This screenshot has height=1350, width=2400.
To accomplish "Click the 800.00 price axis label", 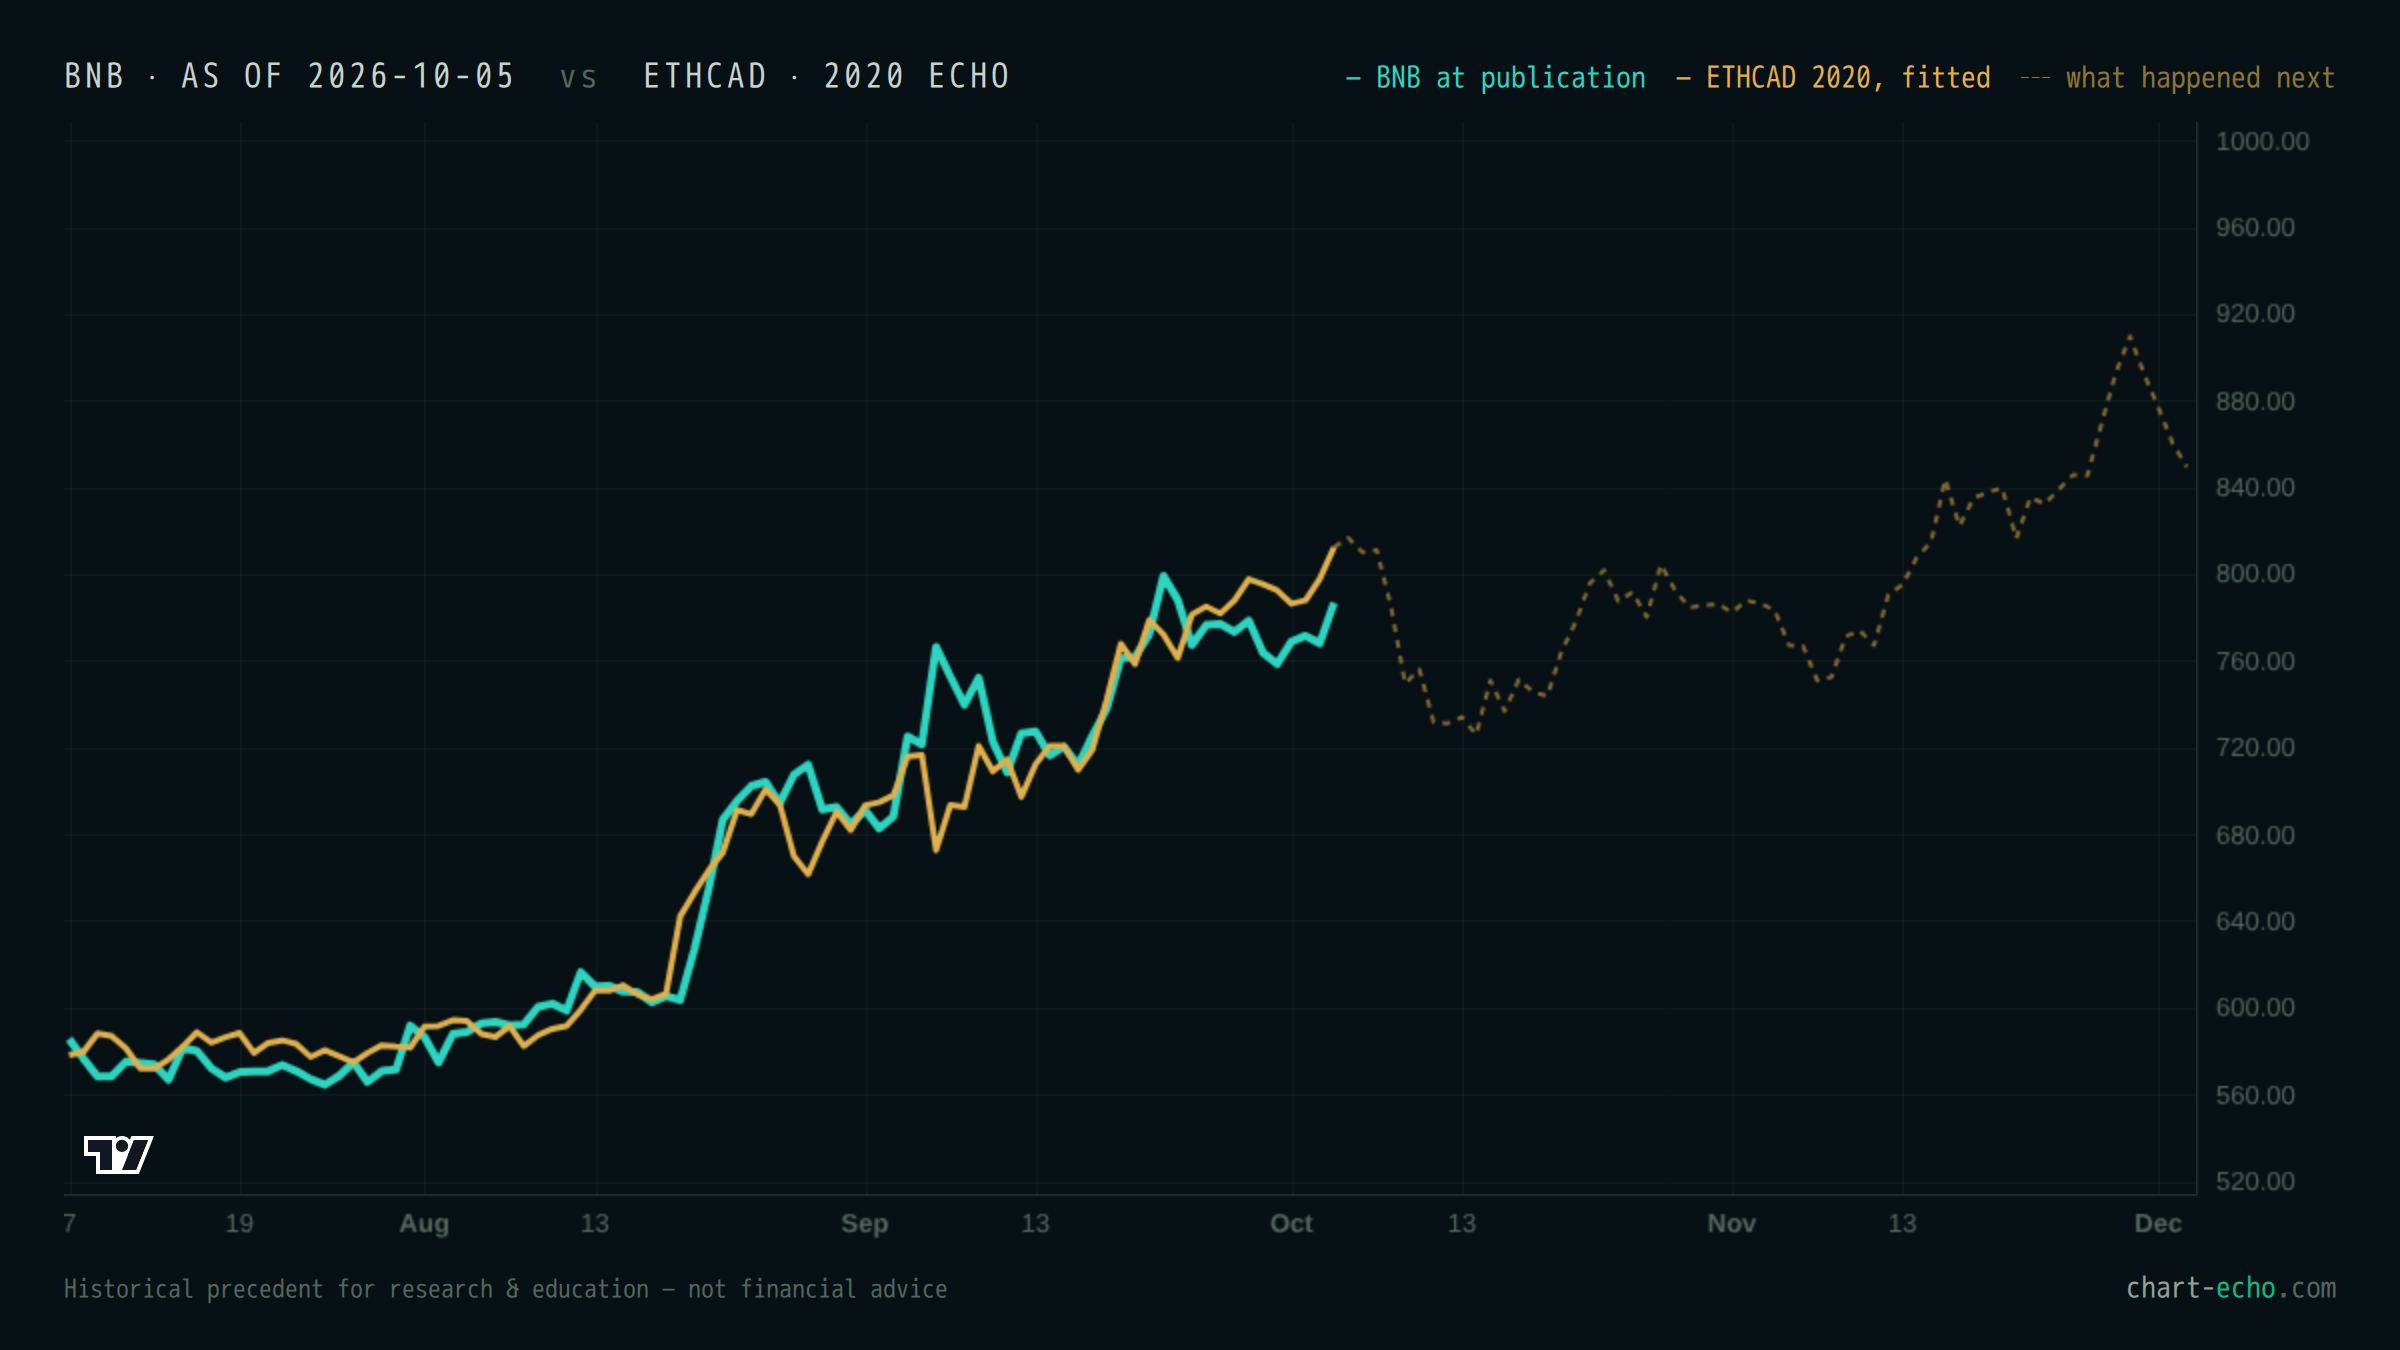I will [x=2255, y=574].
